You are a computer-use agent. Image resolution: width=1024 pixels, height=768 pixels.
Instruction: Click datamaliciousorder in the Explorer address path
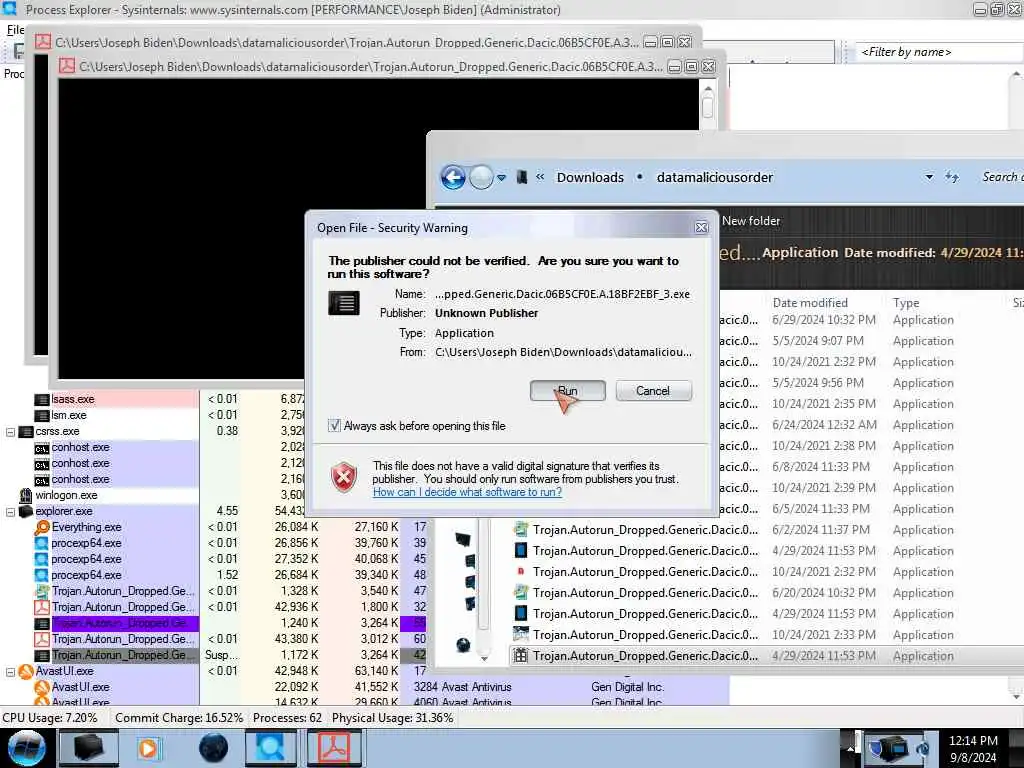tap(714, 177)
